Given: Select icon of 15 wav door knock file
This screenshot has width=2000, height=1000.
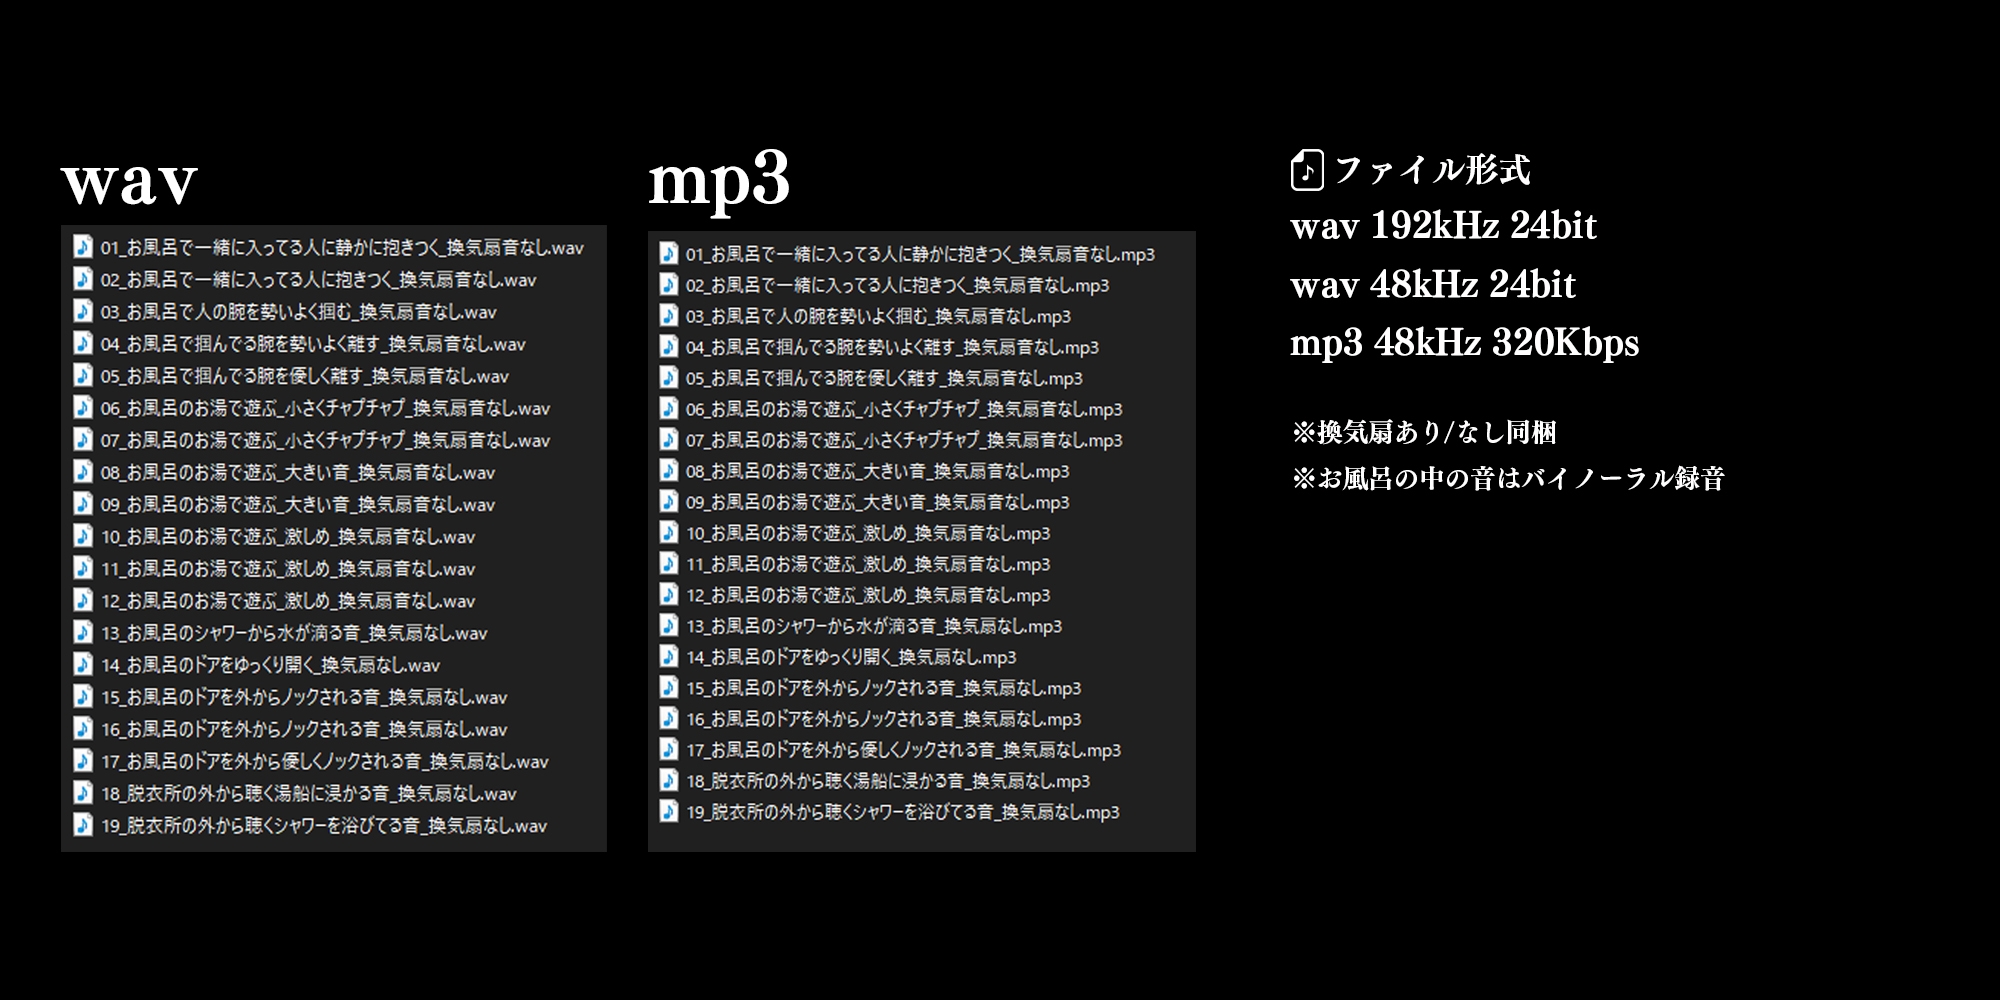Looking at the screenshot, I should 83,696.
